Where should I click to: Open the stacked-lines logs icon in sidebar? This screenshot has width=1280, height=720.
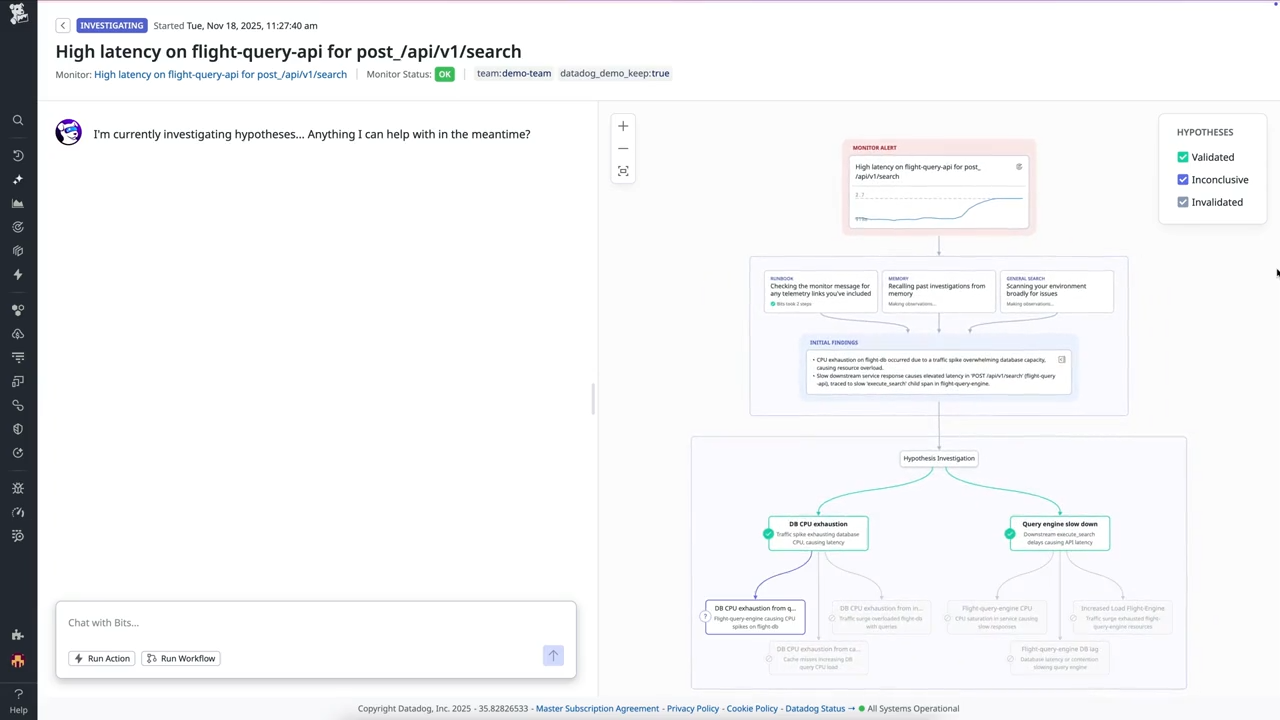tap(18, 357)
